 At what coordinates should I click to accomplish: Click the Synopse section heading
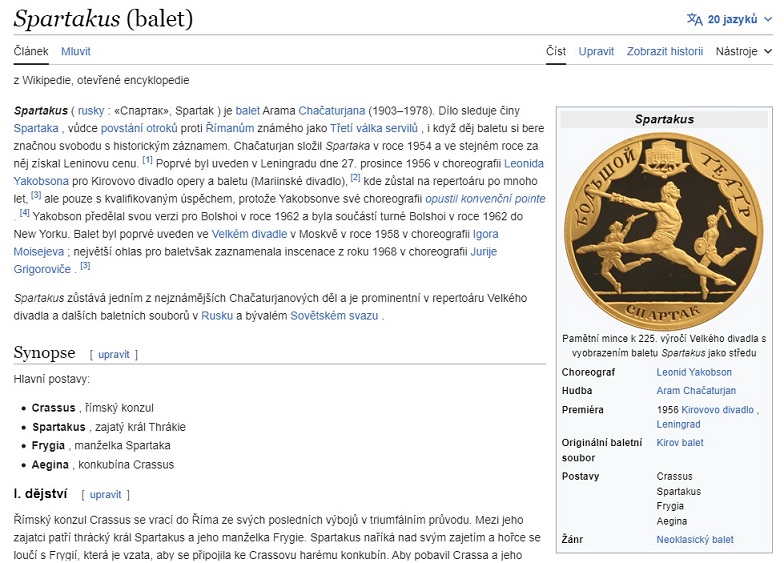click(44, 352)
